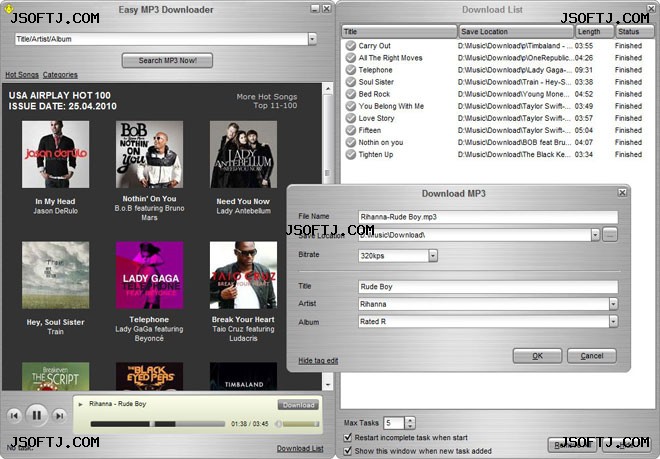Image resolution: width=660 pixels, height=459 pixels.
Task: Switch to Categories tab link
Action: pos(60,75)
